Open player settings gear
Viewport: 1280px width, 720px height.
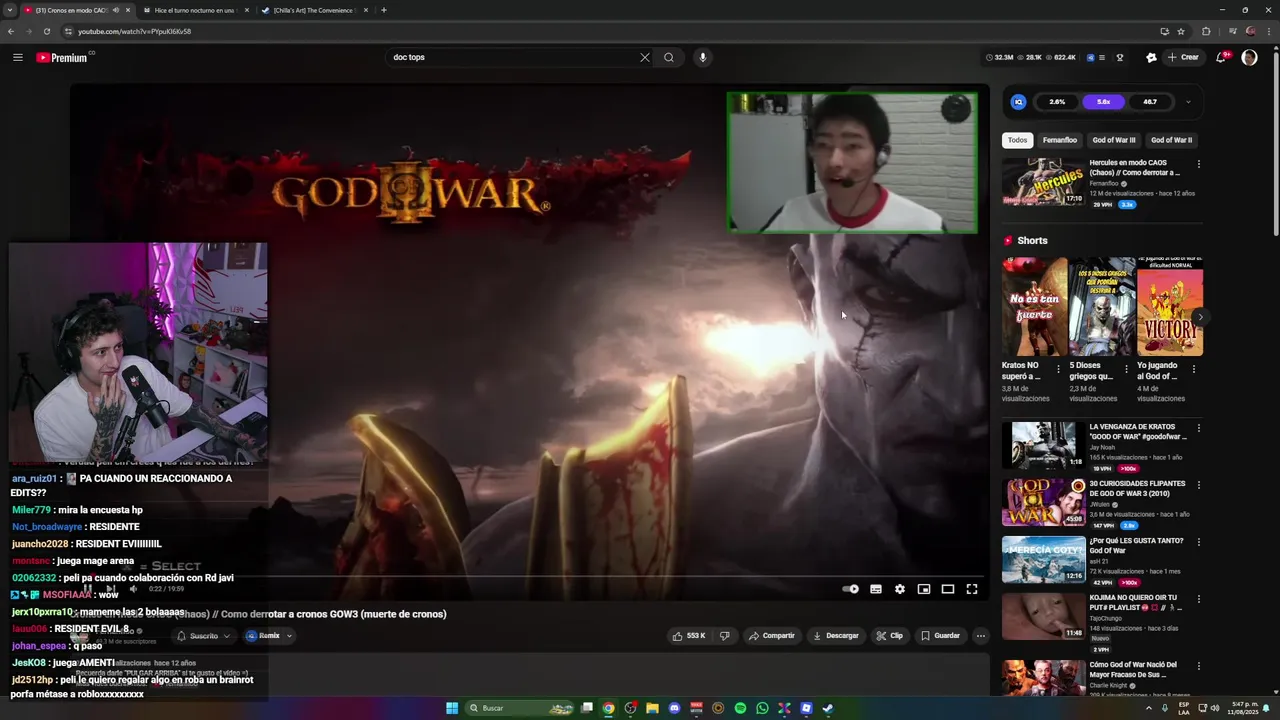(x=900, y=589)
